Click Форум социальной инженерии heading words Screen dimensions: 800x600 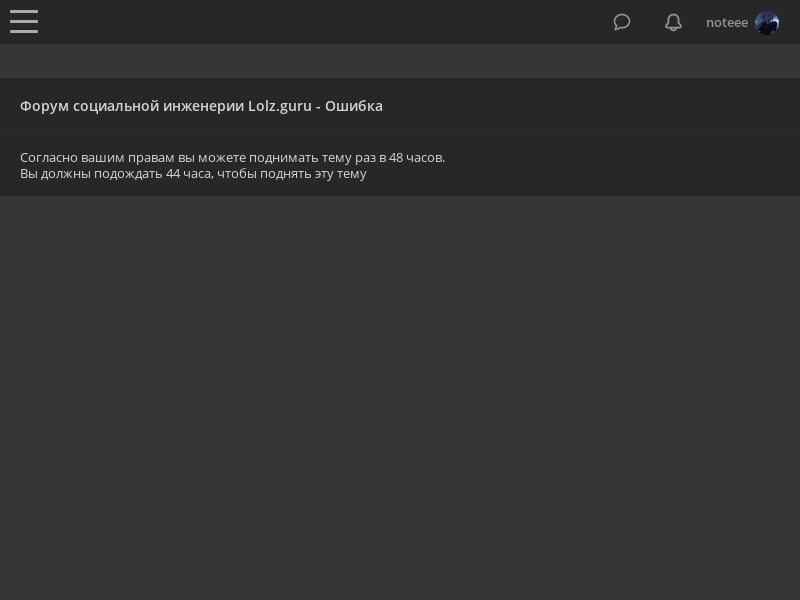pyautogui.click(x=132, y=106)
